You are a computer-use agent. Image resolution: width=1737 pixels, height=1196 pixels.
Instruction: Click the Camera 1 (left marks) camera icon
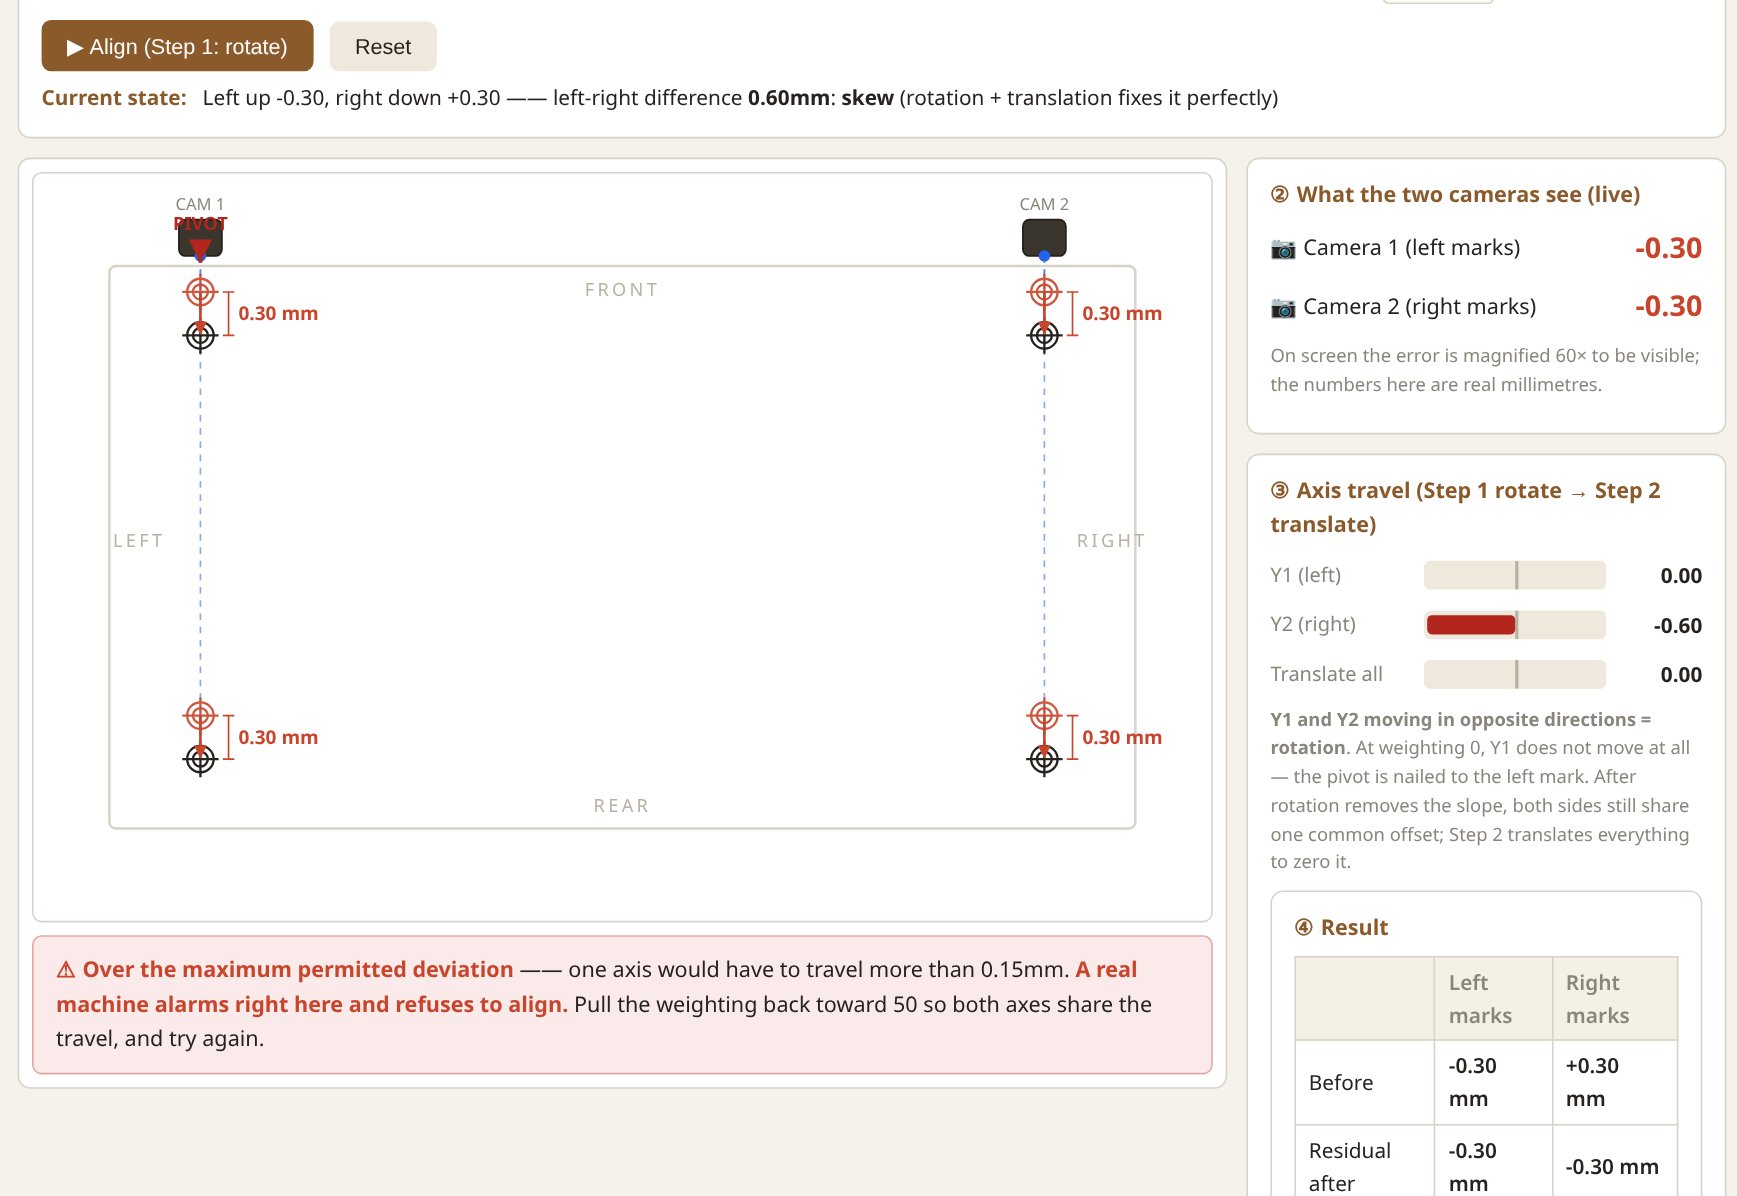pyautogui.click(x=1283, y=248)
